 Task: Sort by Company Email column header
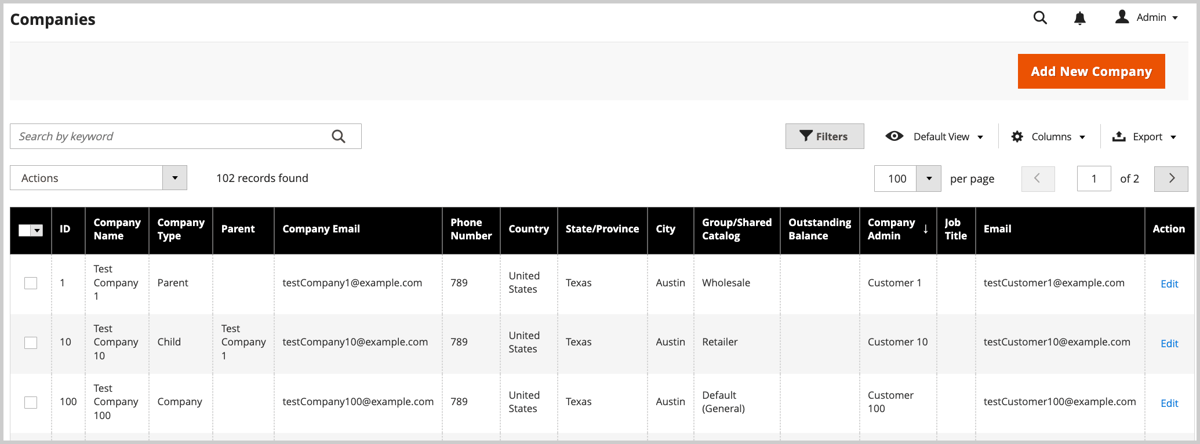(x=358, y=229)
